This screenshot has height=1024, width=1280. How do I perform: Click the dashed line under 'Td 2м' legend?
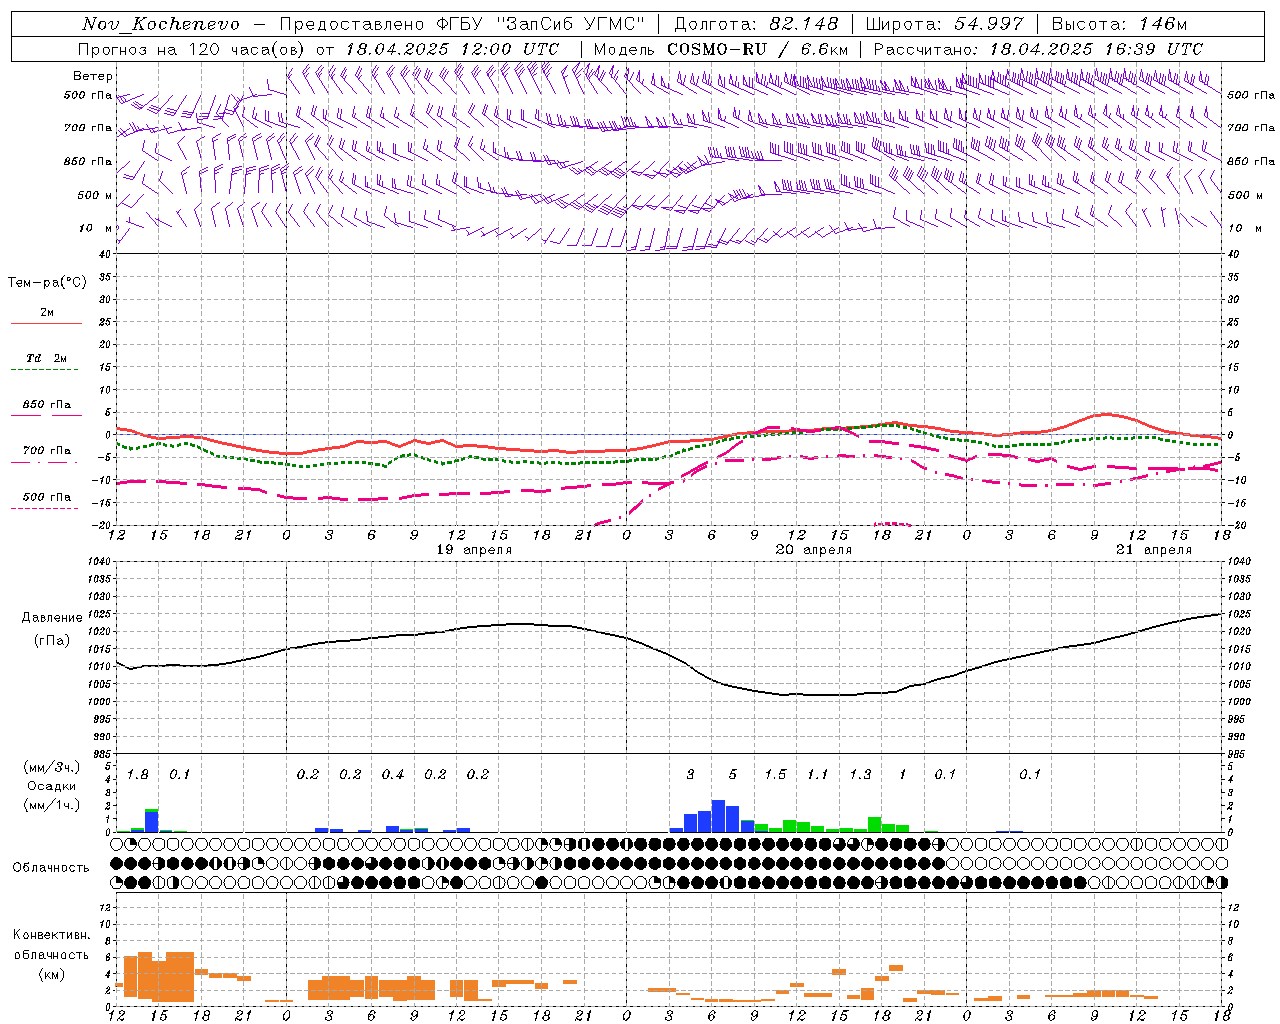pyautogui.click(x=46, y=369)
